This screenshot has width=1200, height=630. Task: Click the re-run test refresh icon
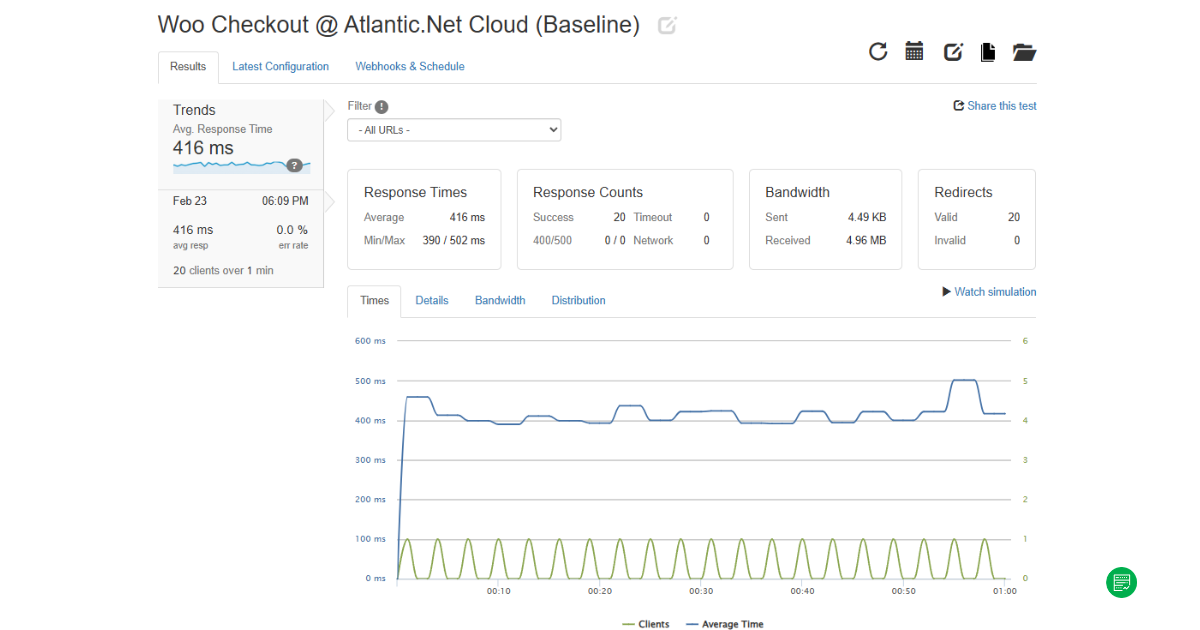coord(878,51)
